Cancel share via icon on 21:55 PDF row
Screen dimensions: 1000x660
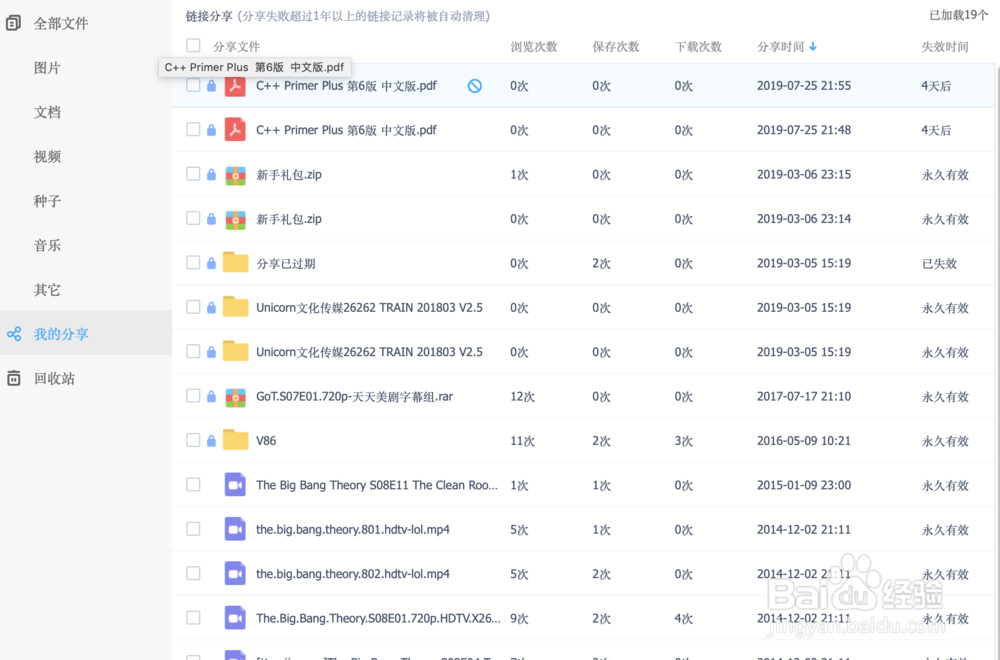click(474, 85)
